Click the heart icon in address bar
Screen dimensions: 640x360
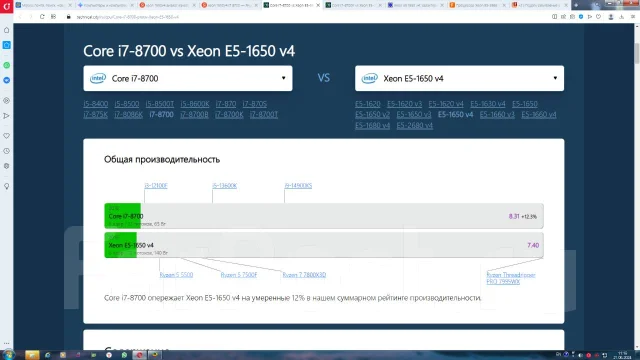[x=598, y=17]
